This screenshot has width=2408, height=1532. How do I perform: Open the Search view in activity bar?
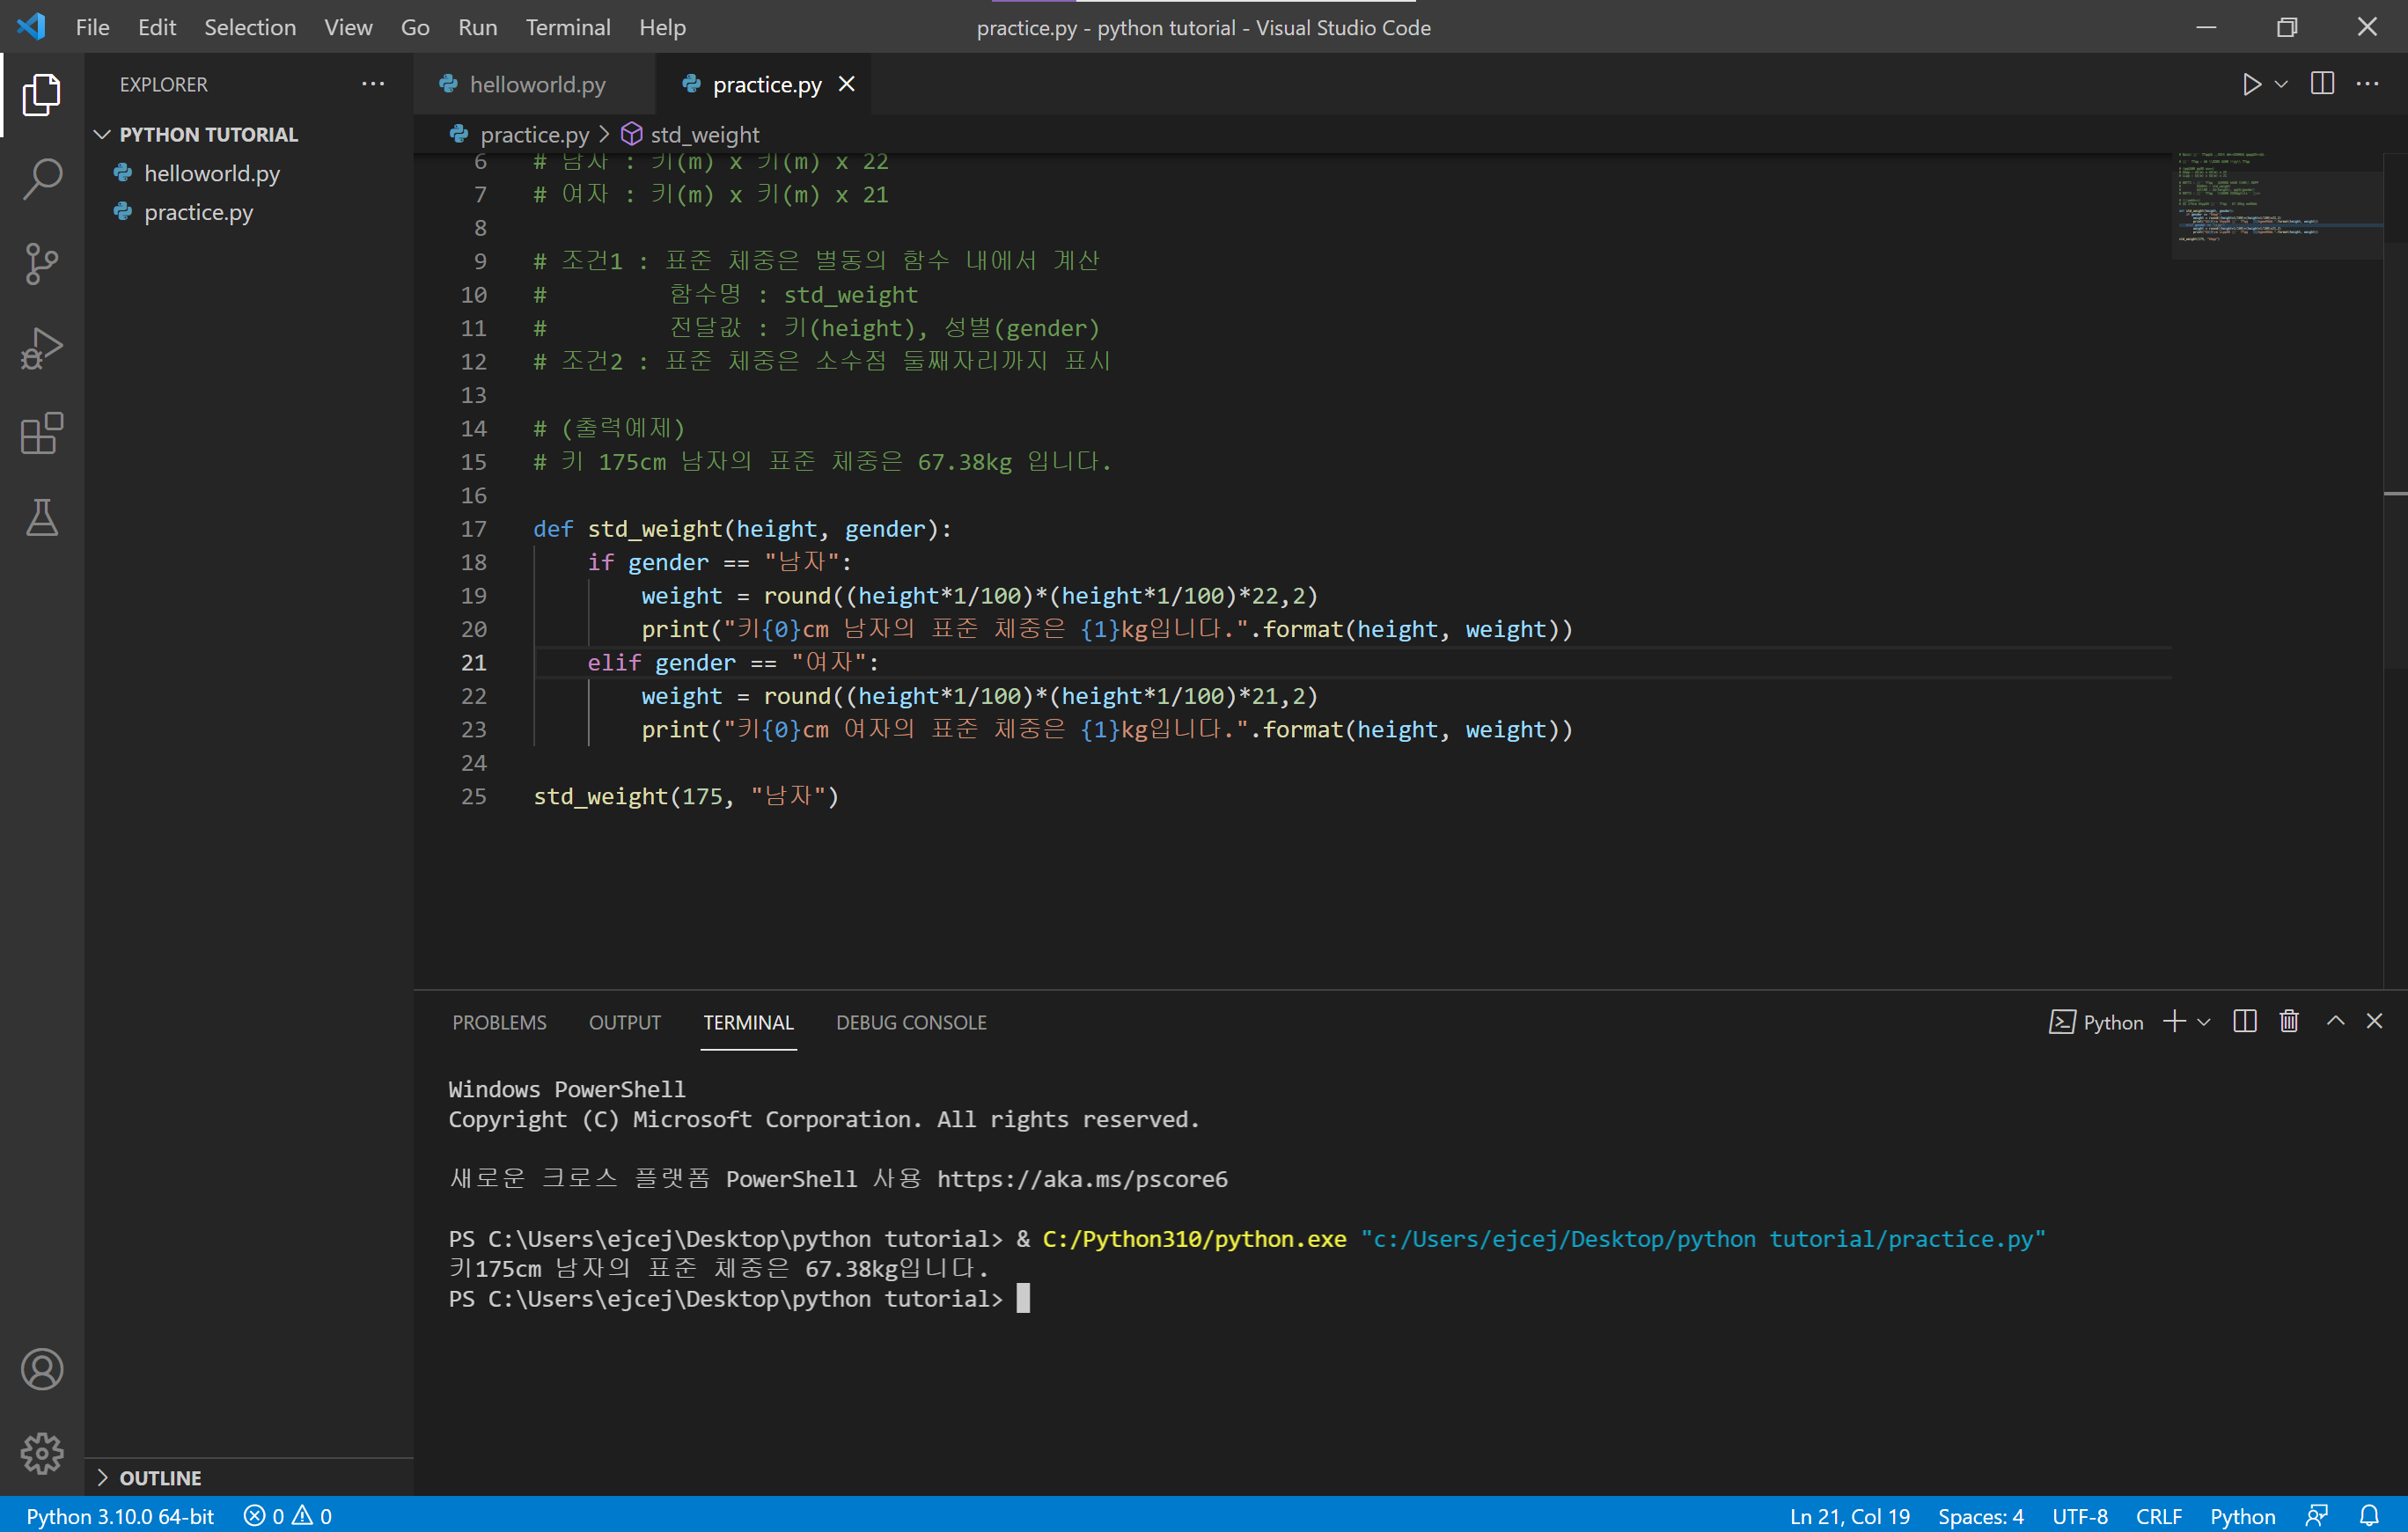(42, 180)
